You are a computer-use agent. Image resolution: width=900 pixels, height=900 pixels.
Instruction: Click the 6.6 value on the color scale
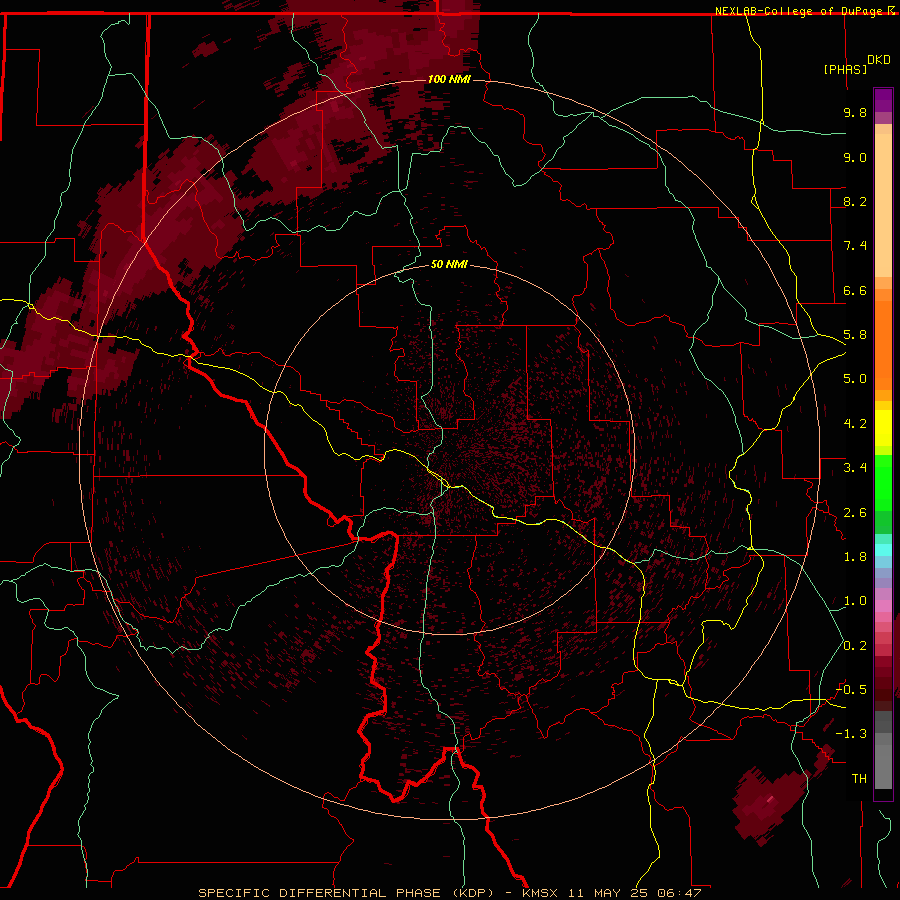tap(855, 290)
